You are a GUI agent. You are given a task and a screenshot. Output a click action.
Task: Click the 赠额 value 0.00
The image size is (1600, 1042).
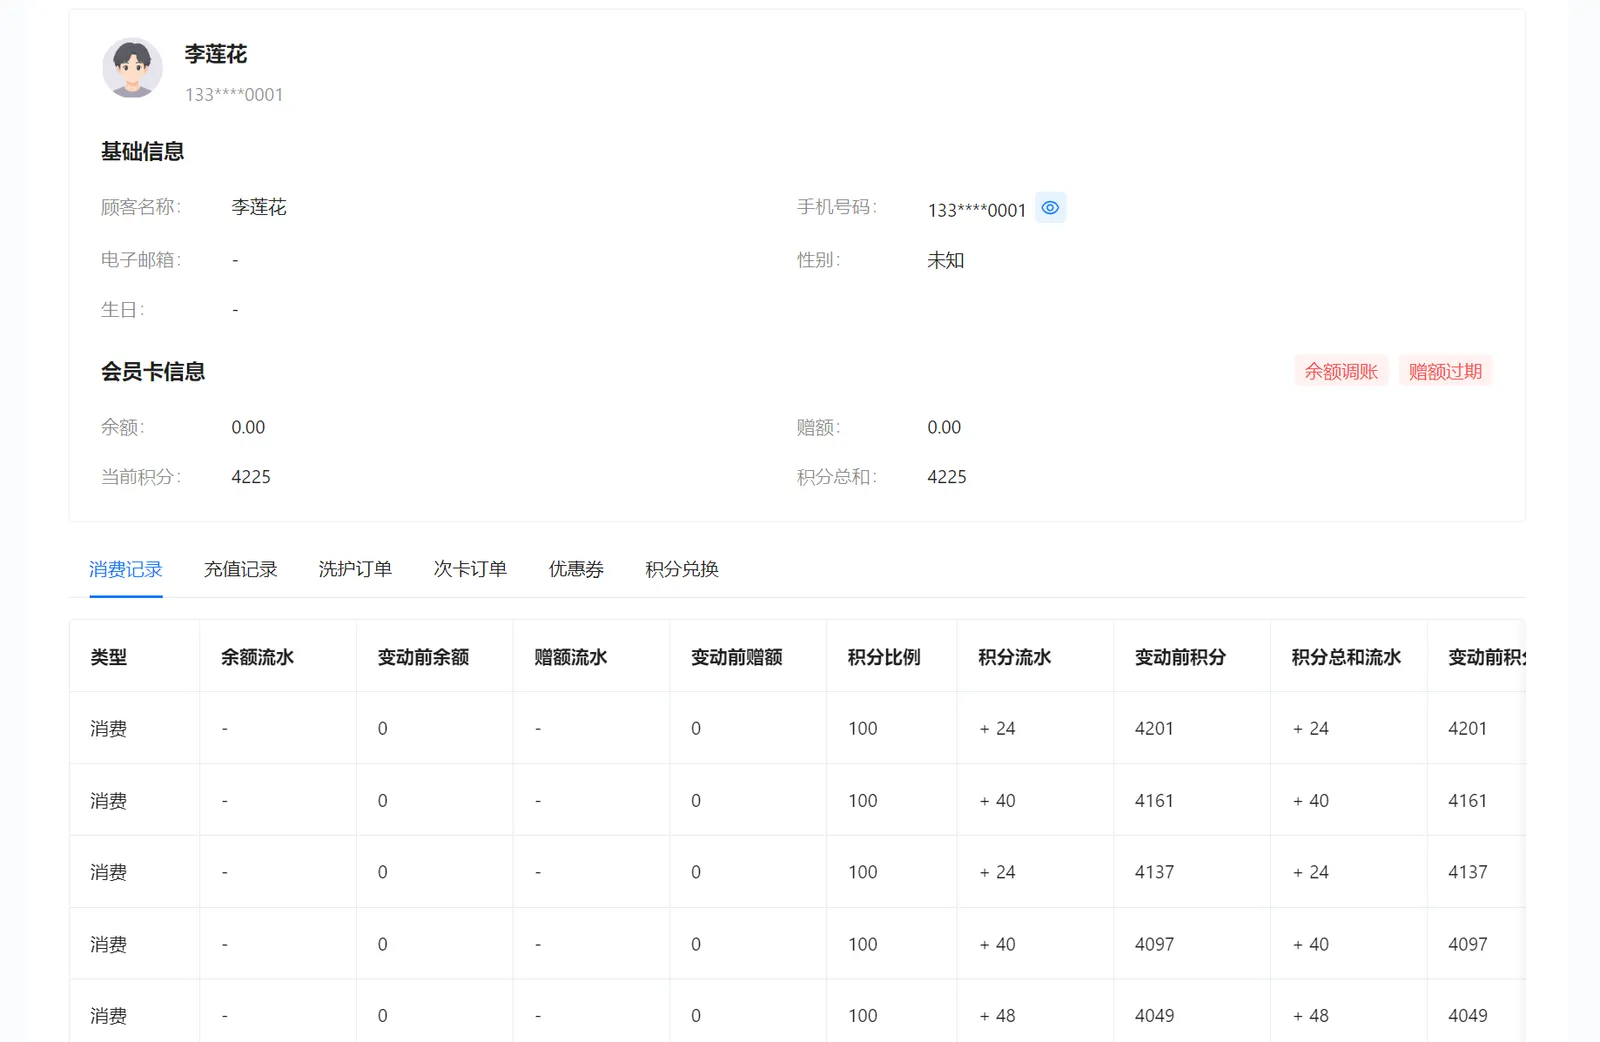coord(944,427)
